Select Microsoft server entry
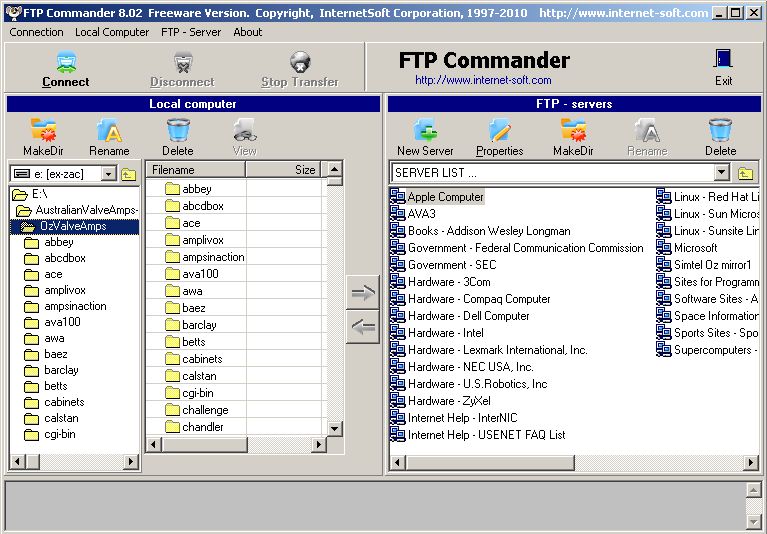Screen dimensions: 767x534 coord(687,247)
